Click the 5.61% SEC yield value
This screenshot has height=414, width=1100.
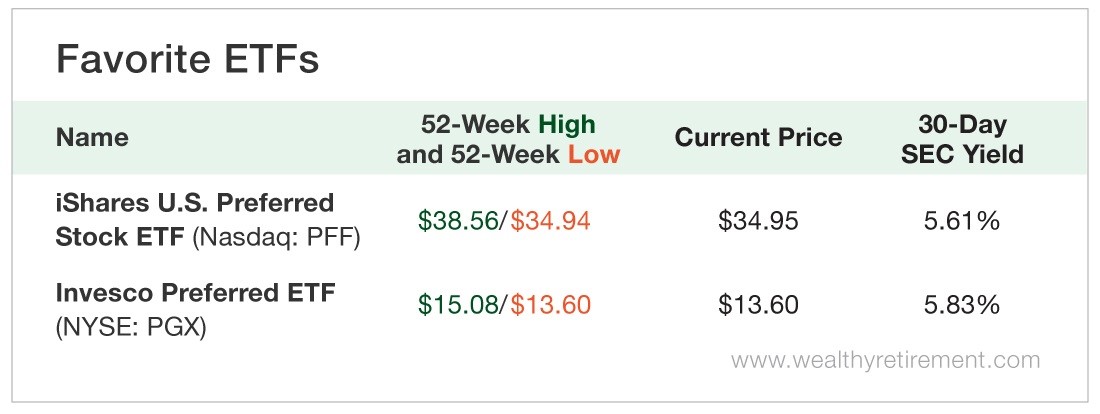tap(962, 221)
